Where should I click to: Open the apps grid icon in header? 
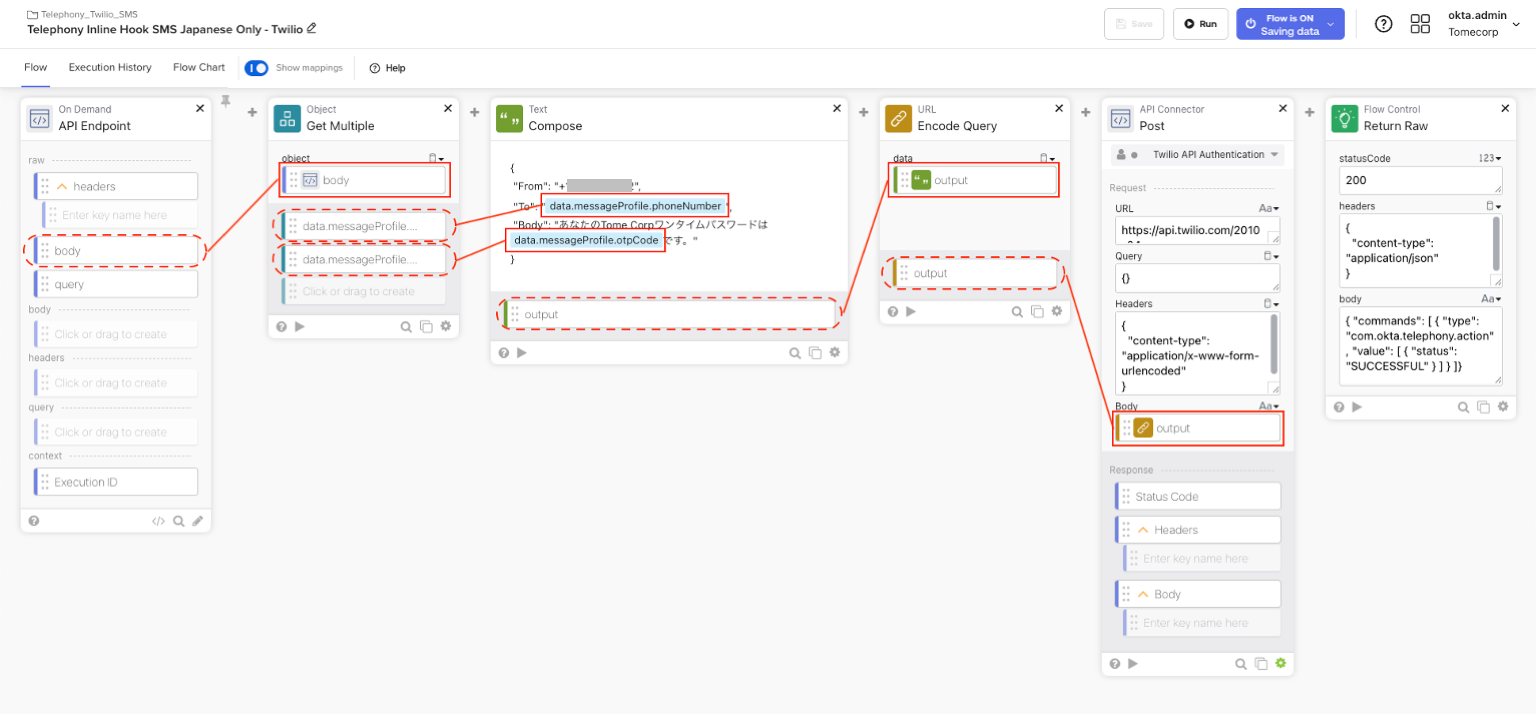[x=1420, y=24]
